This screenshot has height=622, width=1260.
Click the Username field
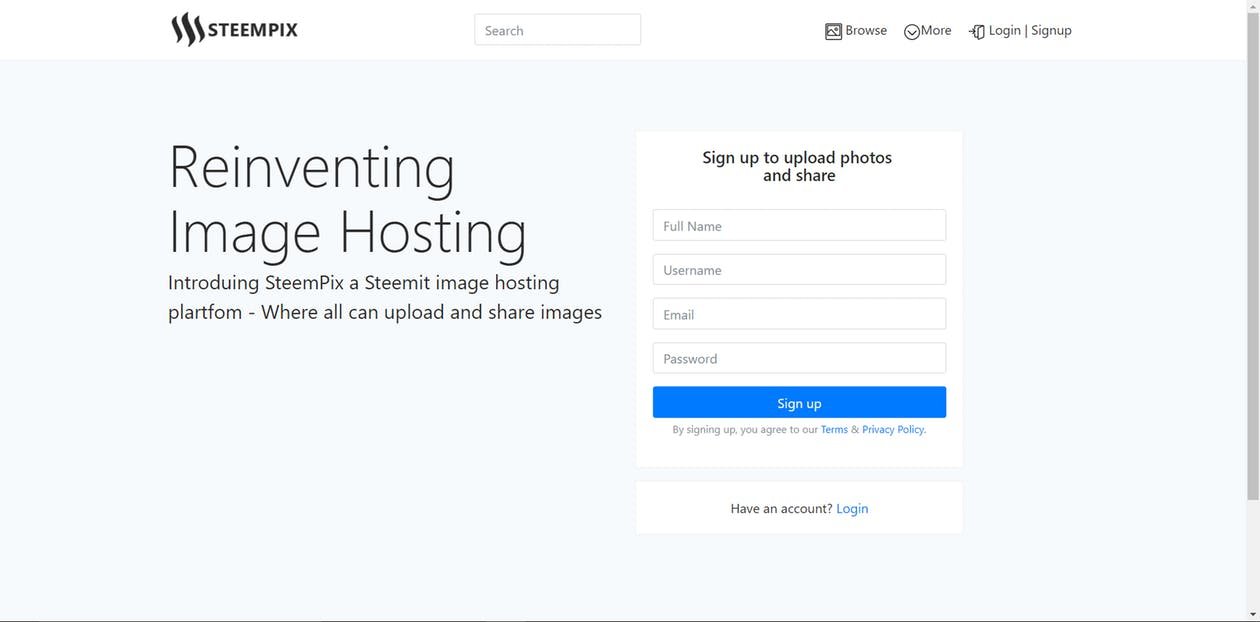tap(799, 270)
